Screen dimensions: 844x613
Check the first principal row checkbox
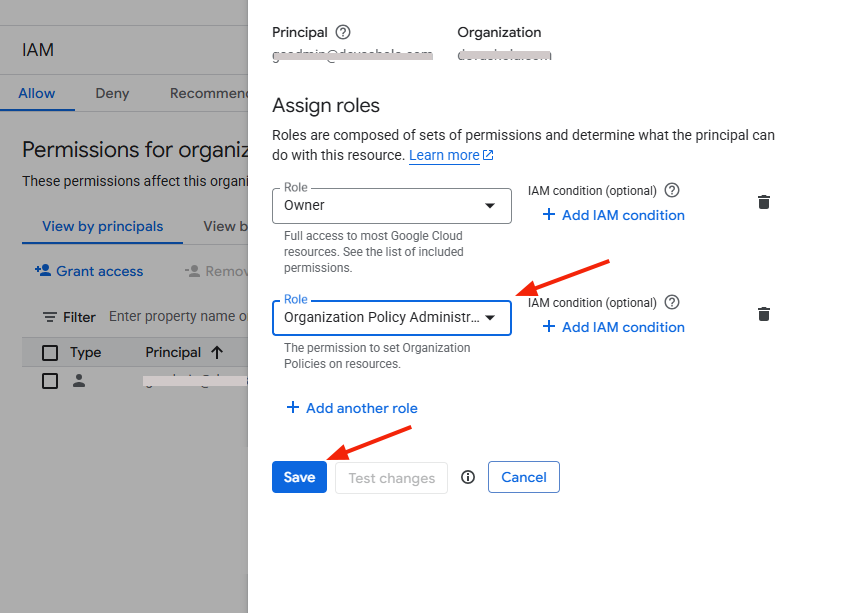tap(50, 380)
